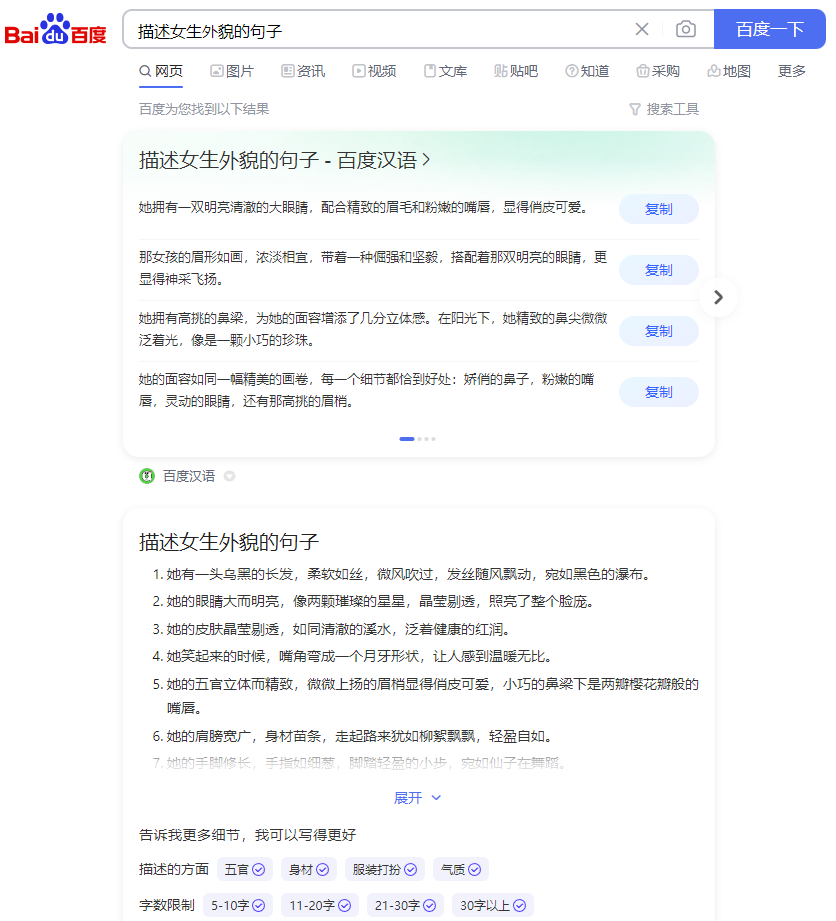Click the Baidu logo
Screen dimensions: 836x921
point(56,29)
